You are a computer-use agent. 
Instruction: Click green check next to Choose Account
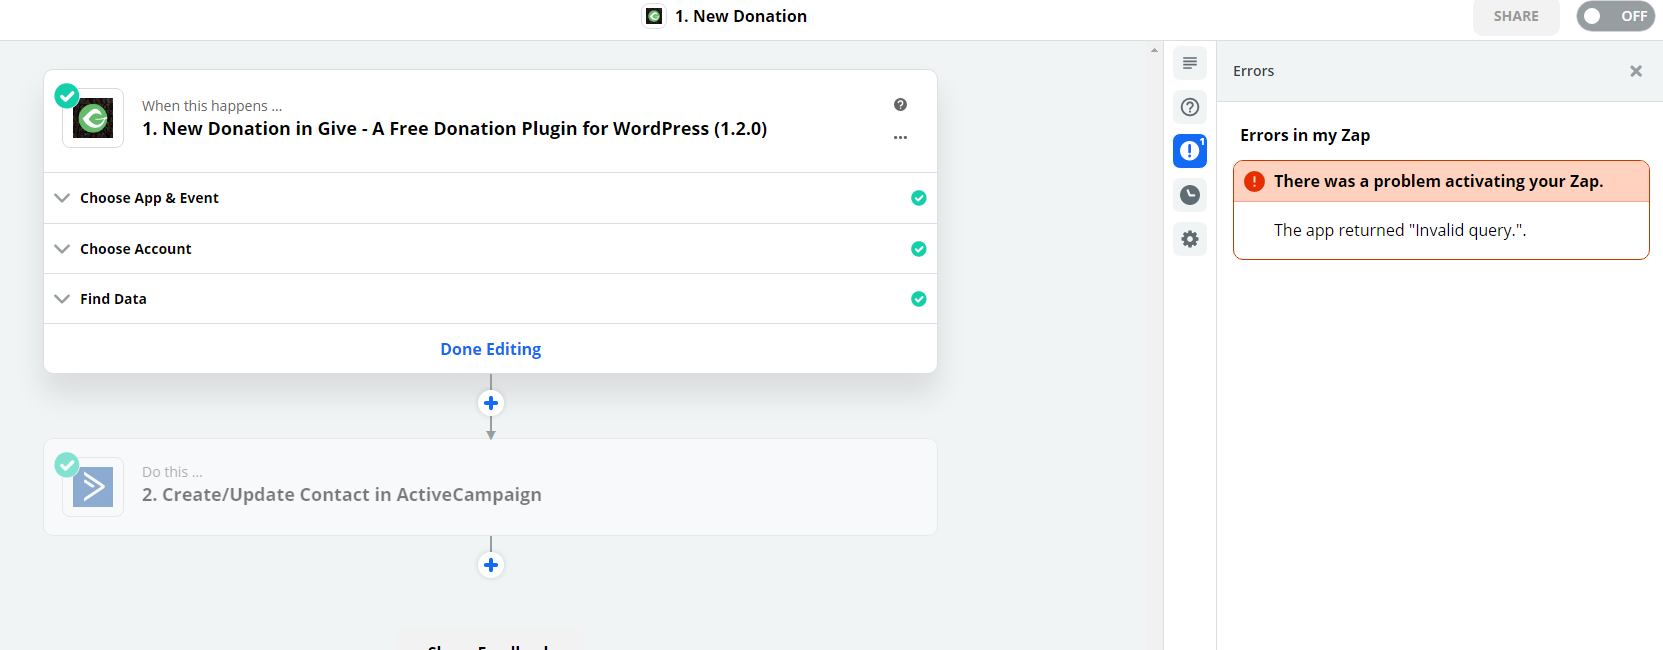tap(919, 249)
